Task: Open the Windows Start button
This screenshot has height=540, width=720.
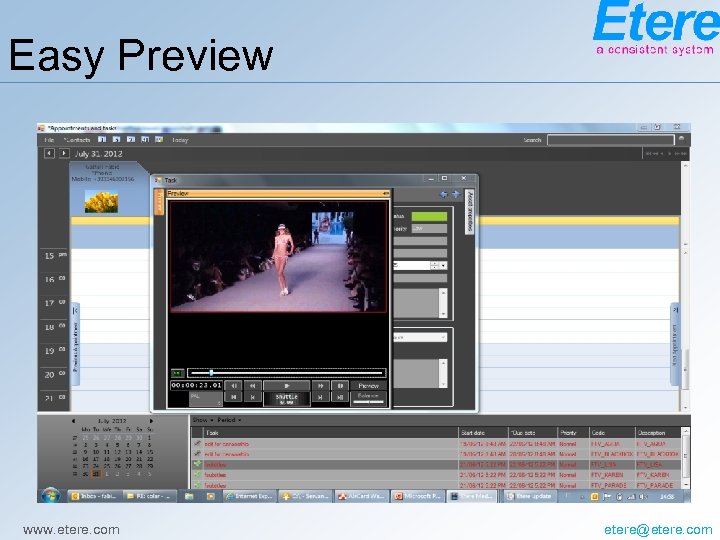Action: click(x=50, y=496)
